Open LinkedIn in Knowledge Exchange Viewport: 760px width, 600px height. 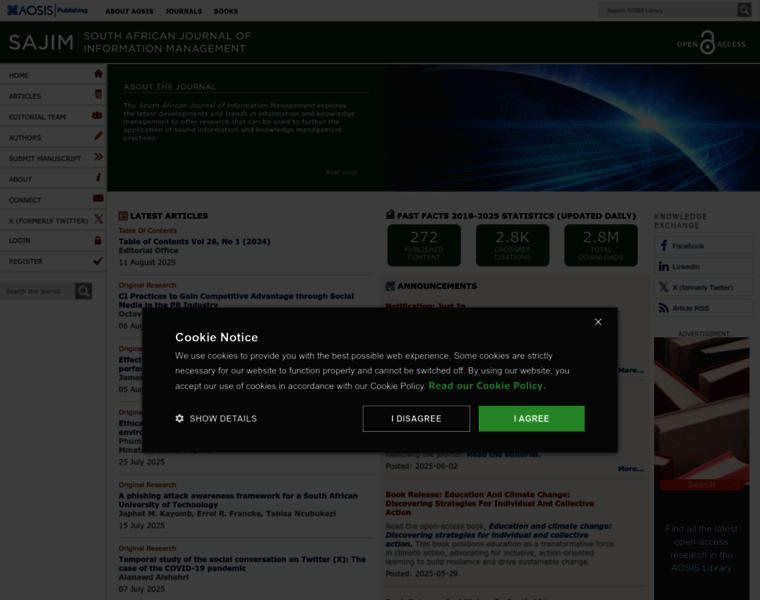click(703, 267)
